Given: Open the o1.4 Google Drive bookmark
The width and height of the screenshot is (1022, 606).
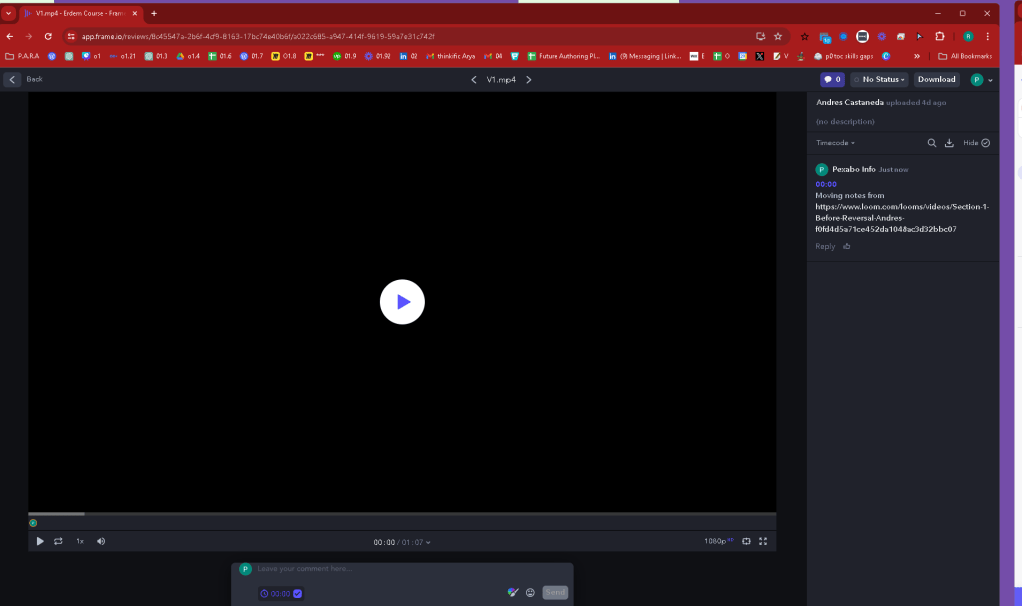Looking at the screenshot, I should click(x=188, y=56).
